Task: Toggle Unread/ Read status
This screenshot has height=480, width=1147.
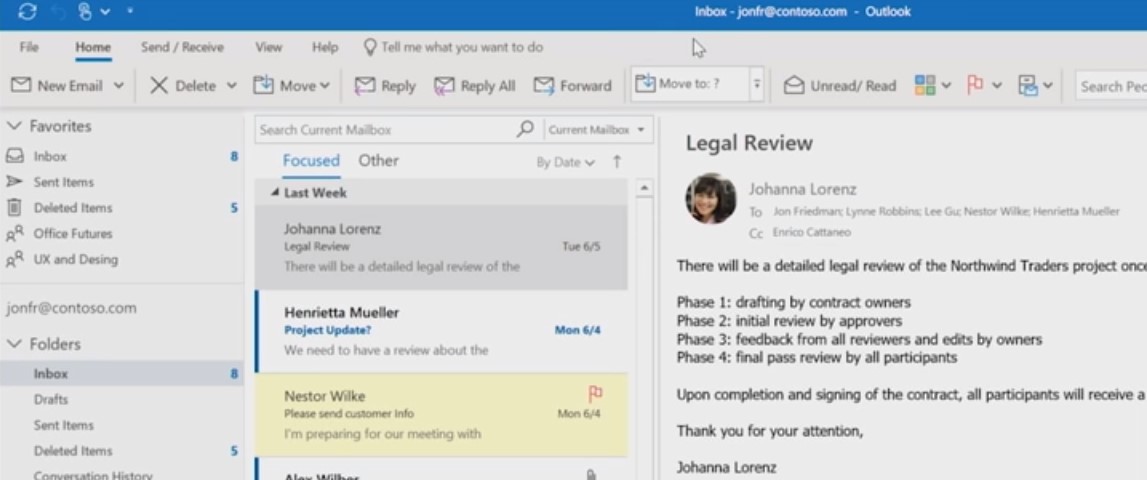Action: (x=840, y=86)
